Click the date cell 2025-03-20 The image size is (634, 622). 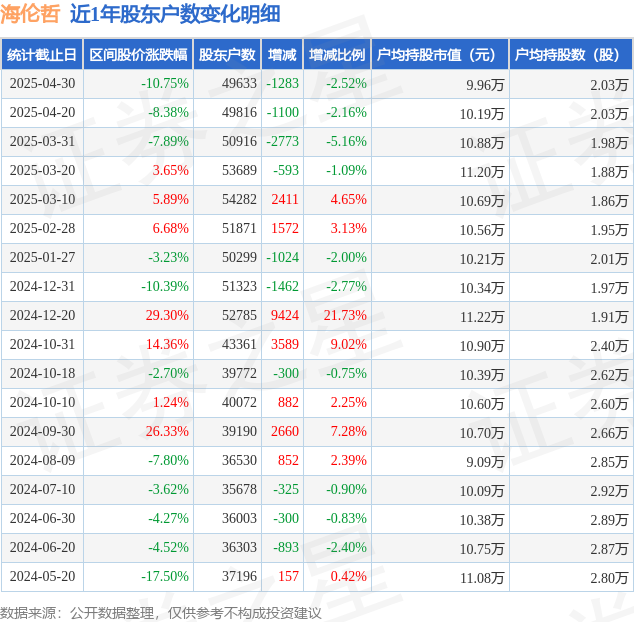(42, 170)
